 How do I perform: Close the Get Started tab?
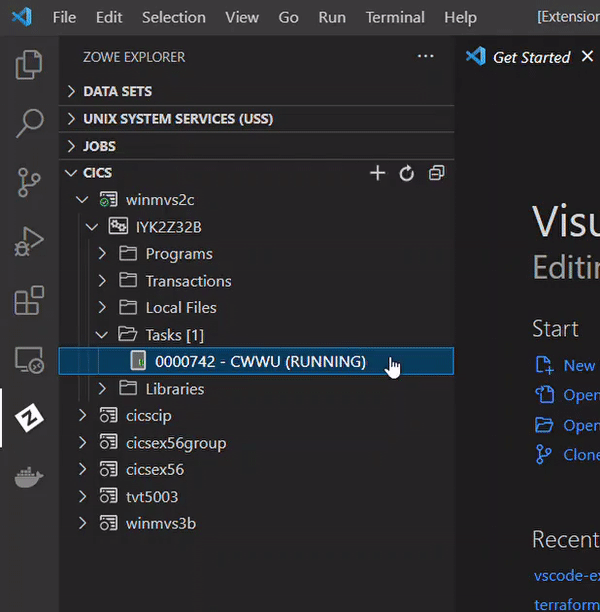[587, 57]
